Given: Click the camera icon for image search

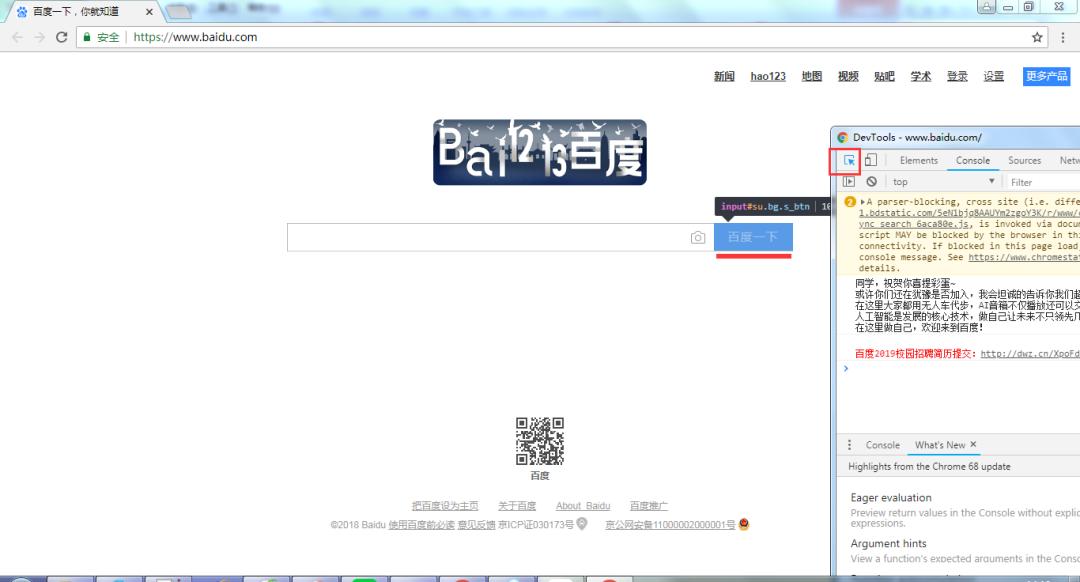Looking at the screenshot, I should 697,237.
